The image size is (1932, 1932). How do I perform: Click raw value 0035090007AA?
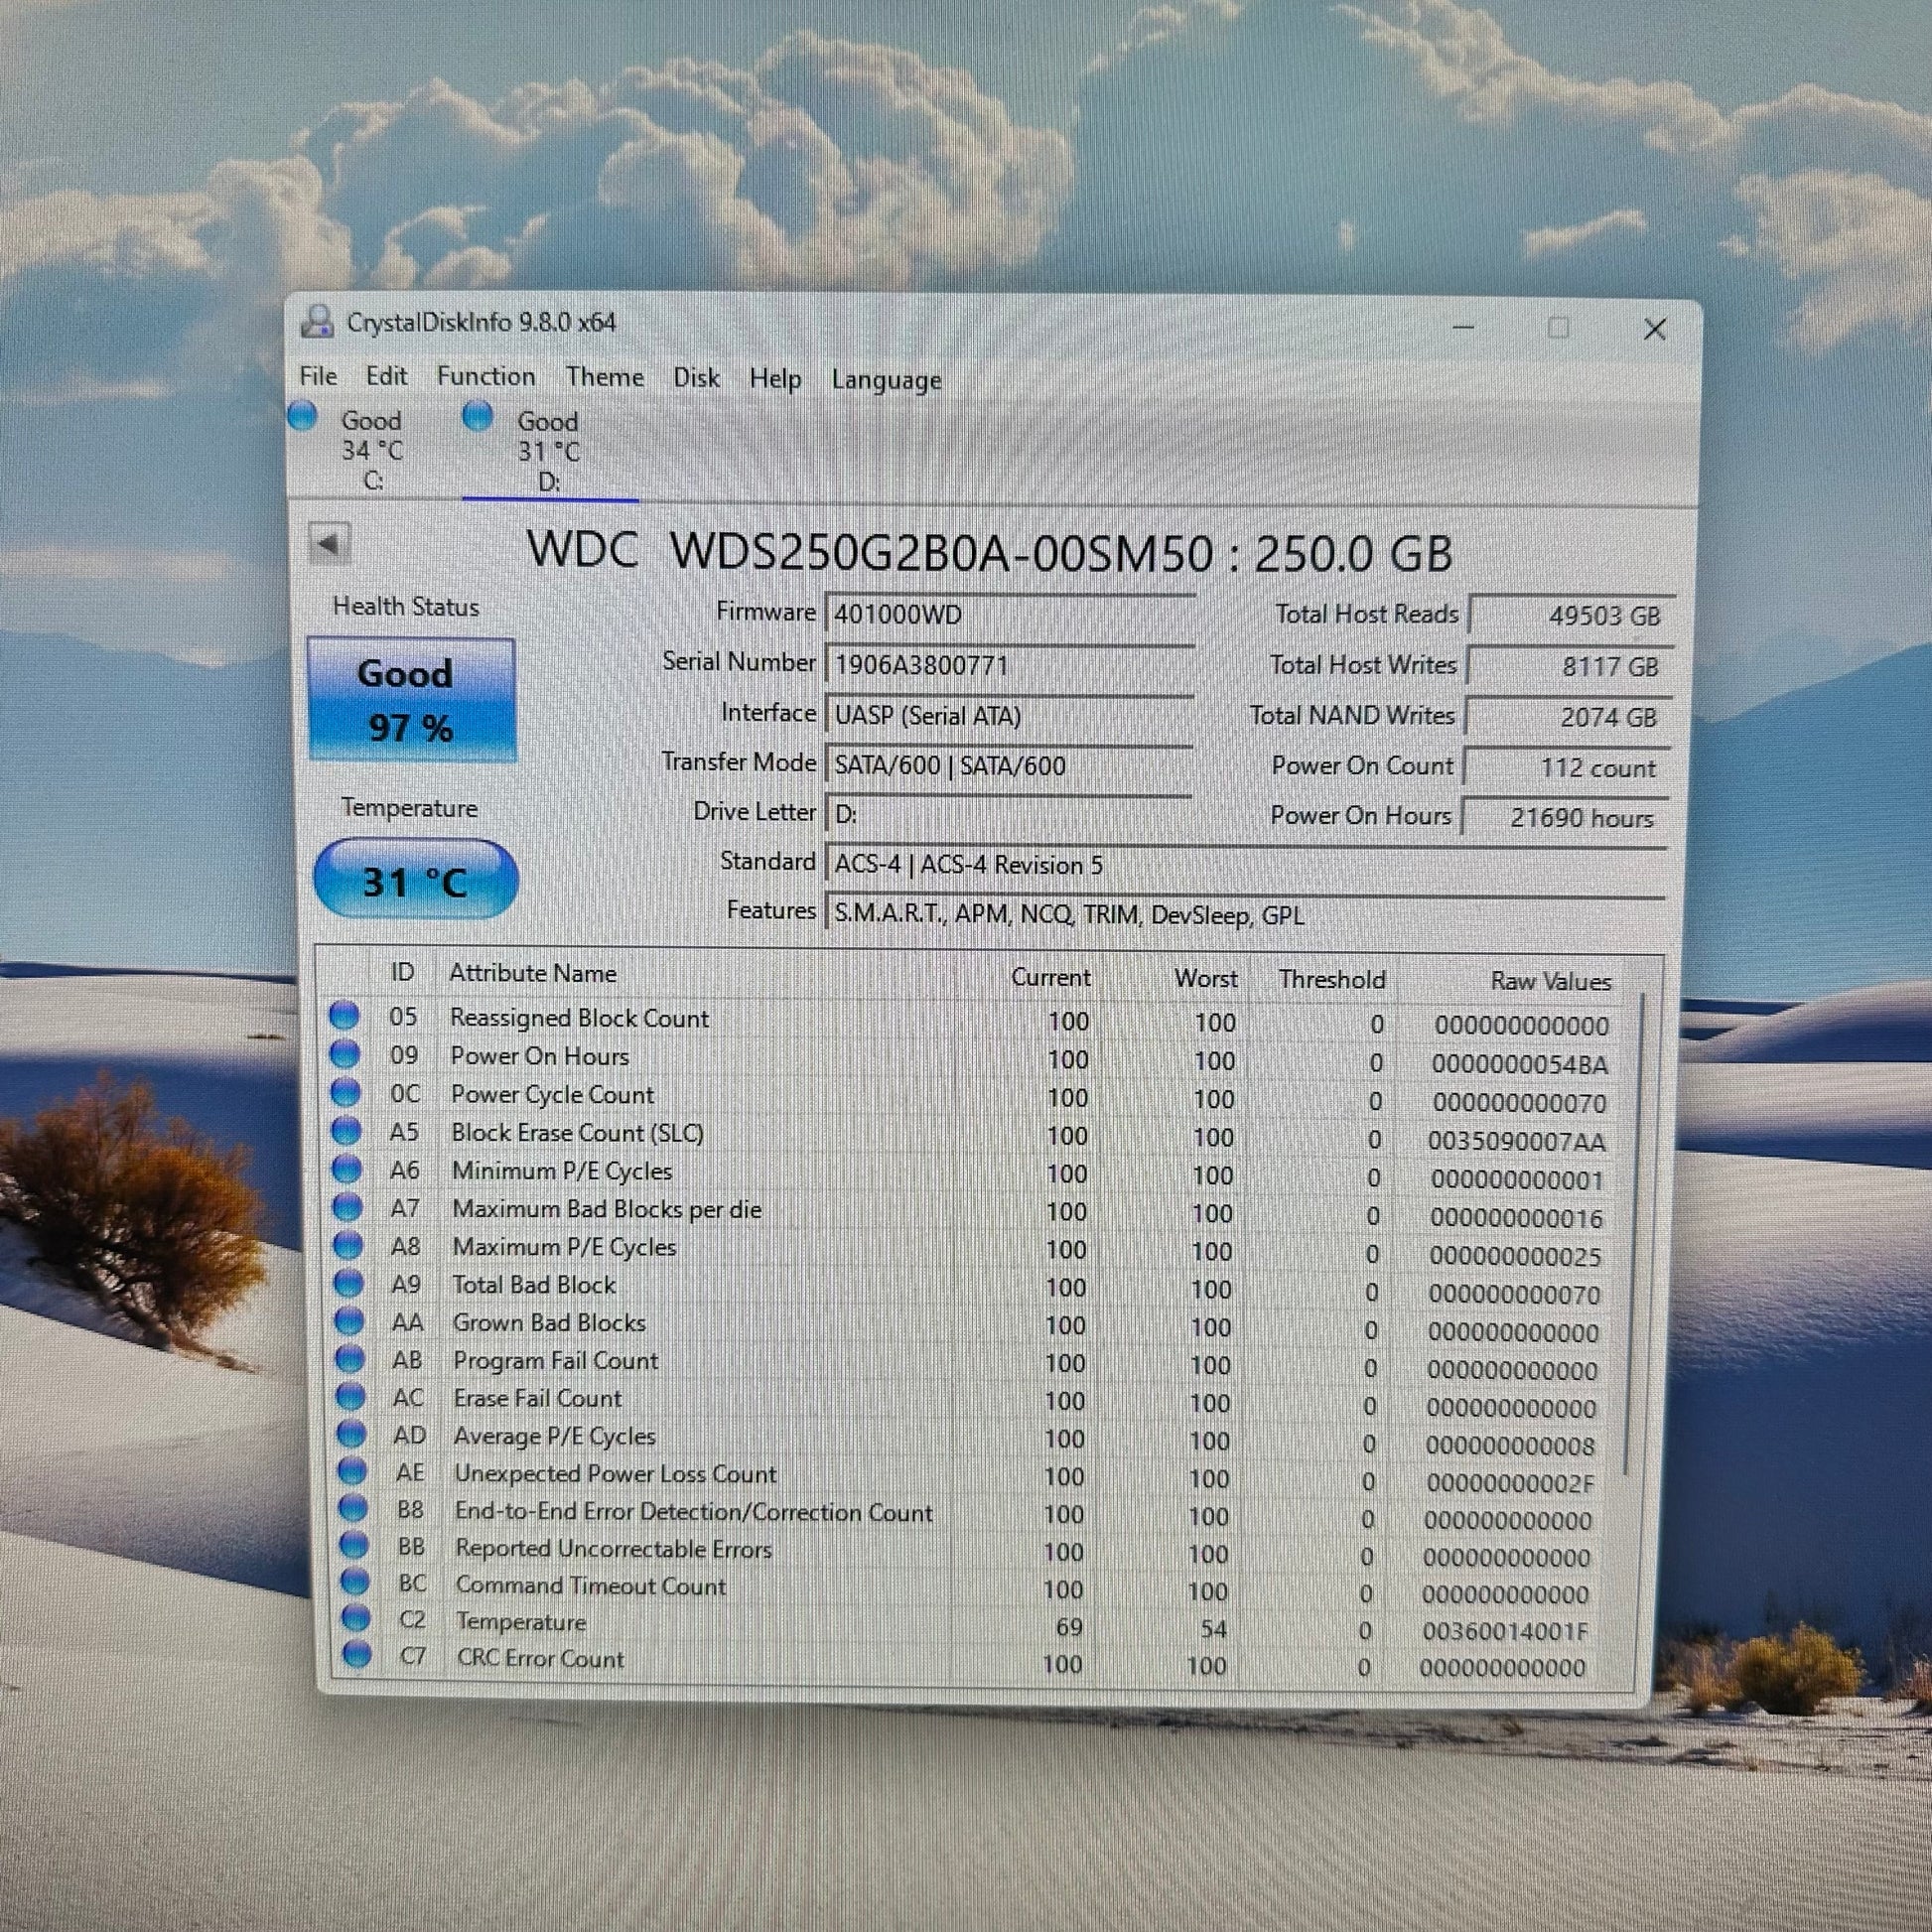click(x=1517, y=1141)
